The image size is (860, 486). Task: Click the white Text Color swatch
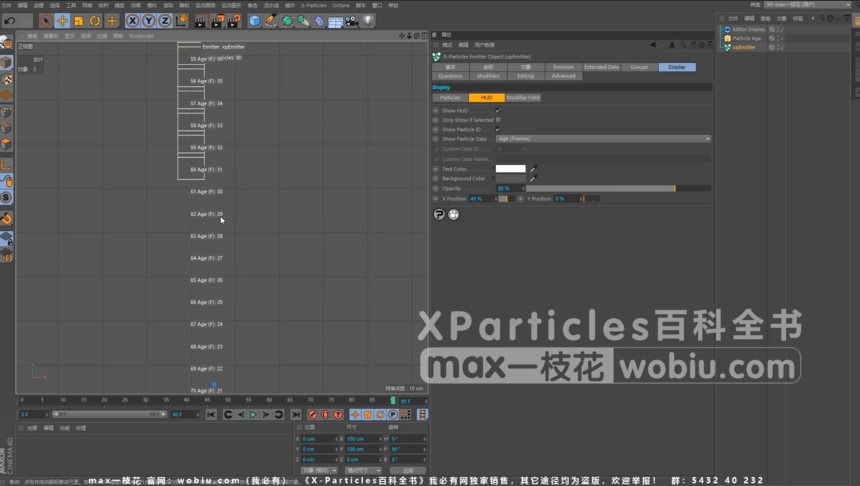point(511,168)
